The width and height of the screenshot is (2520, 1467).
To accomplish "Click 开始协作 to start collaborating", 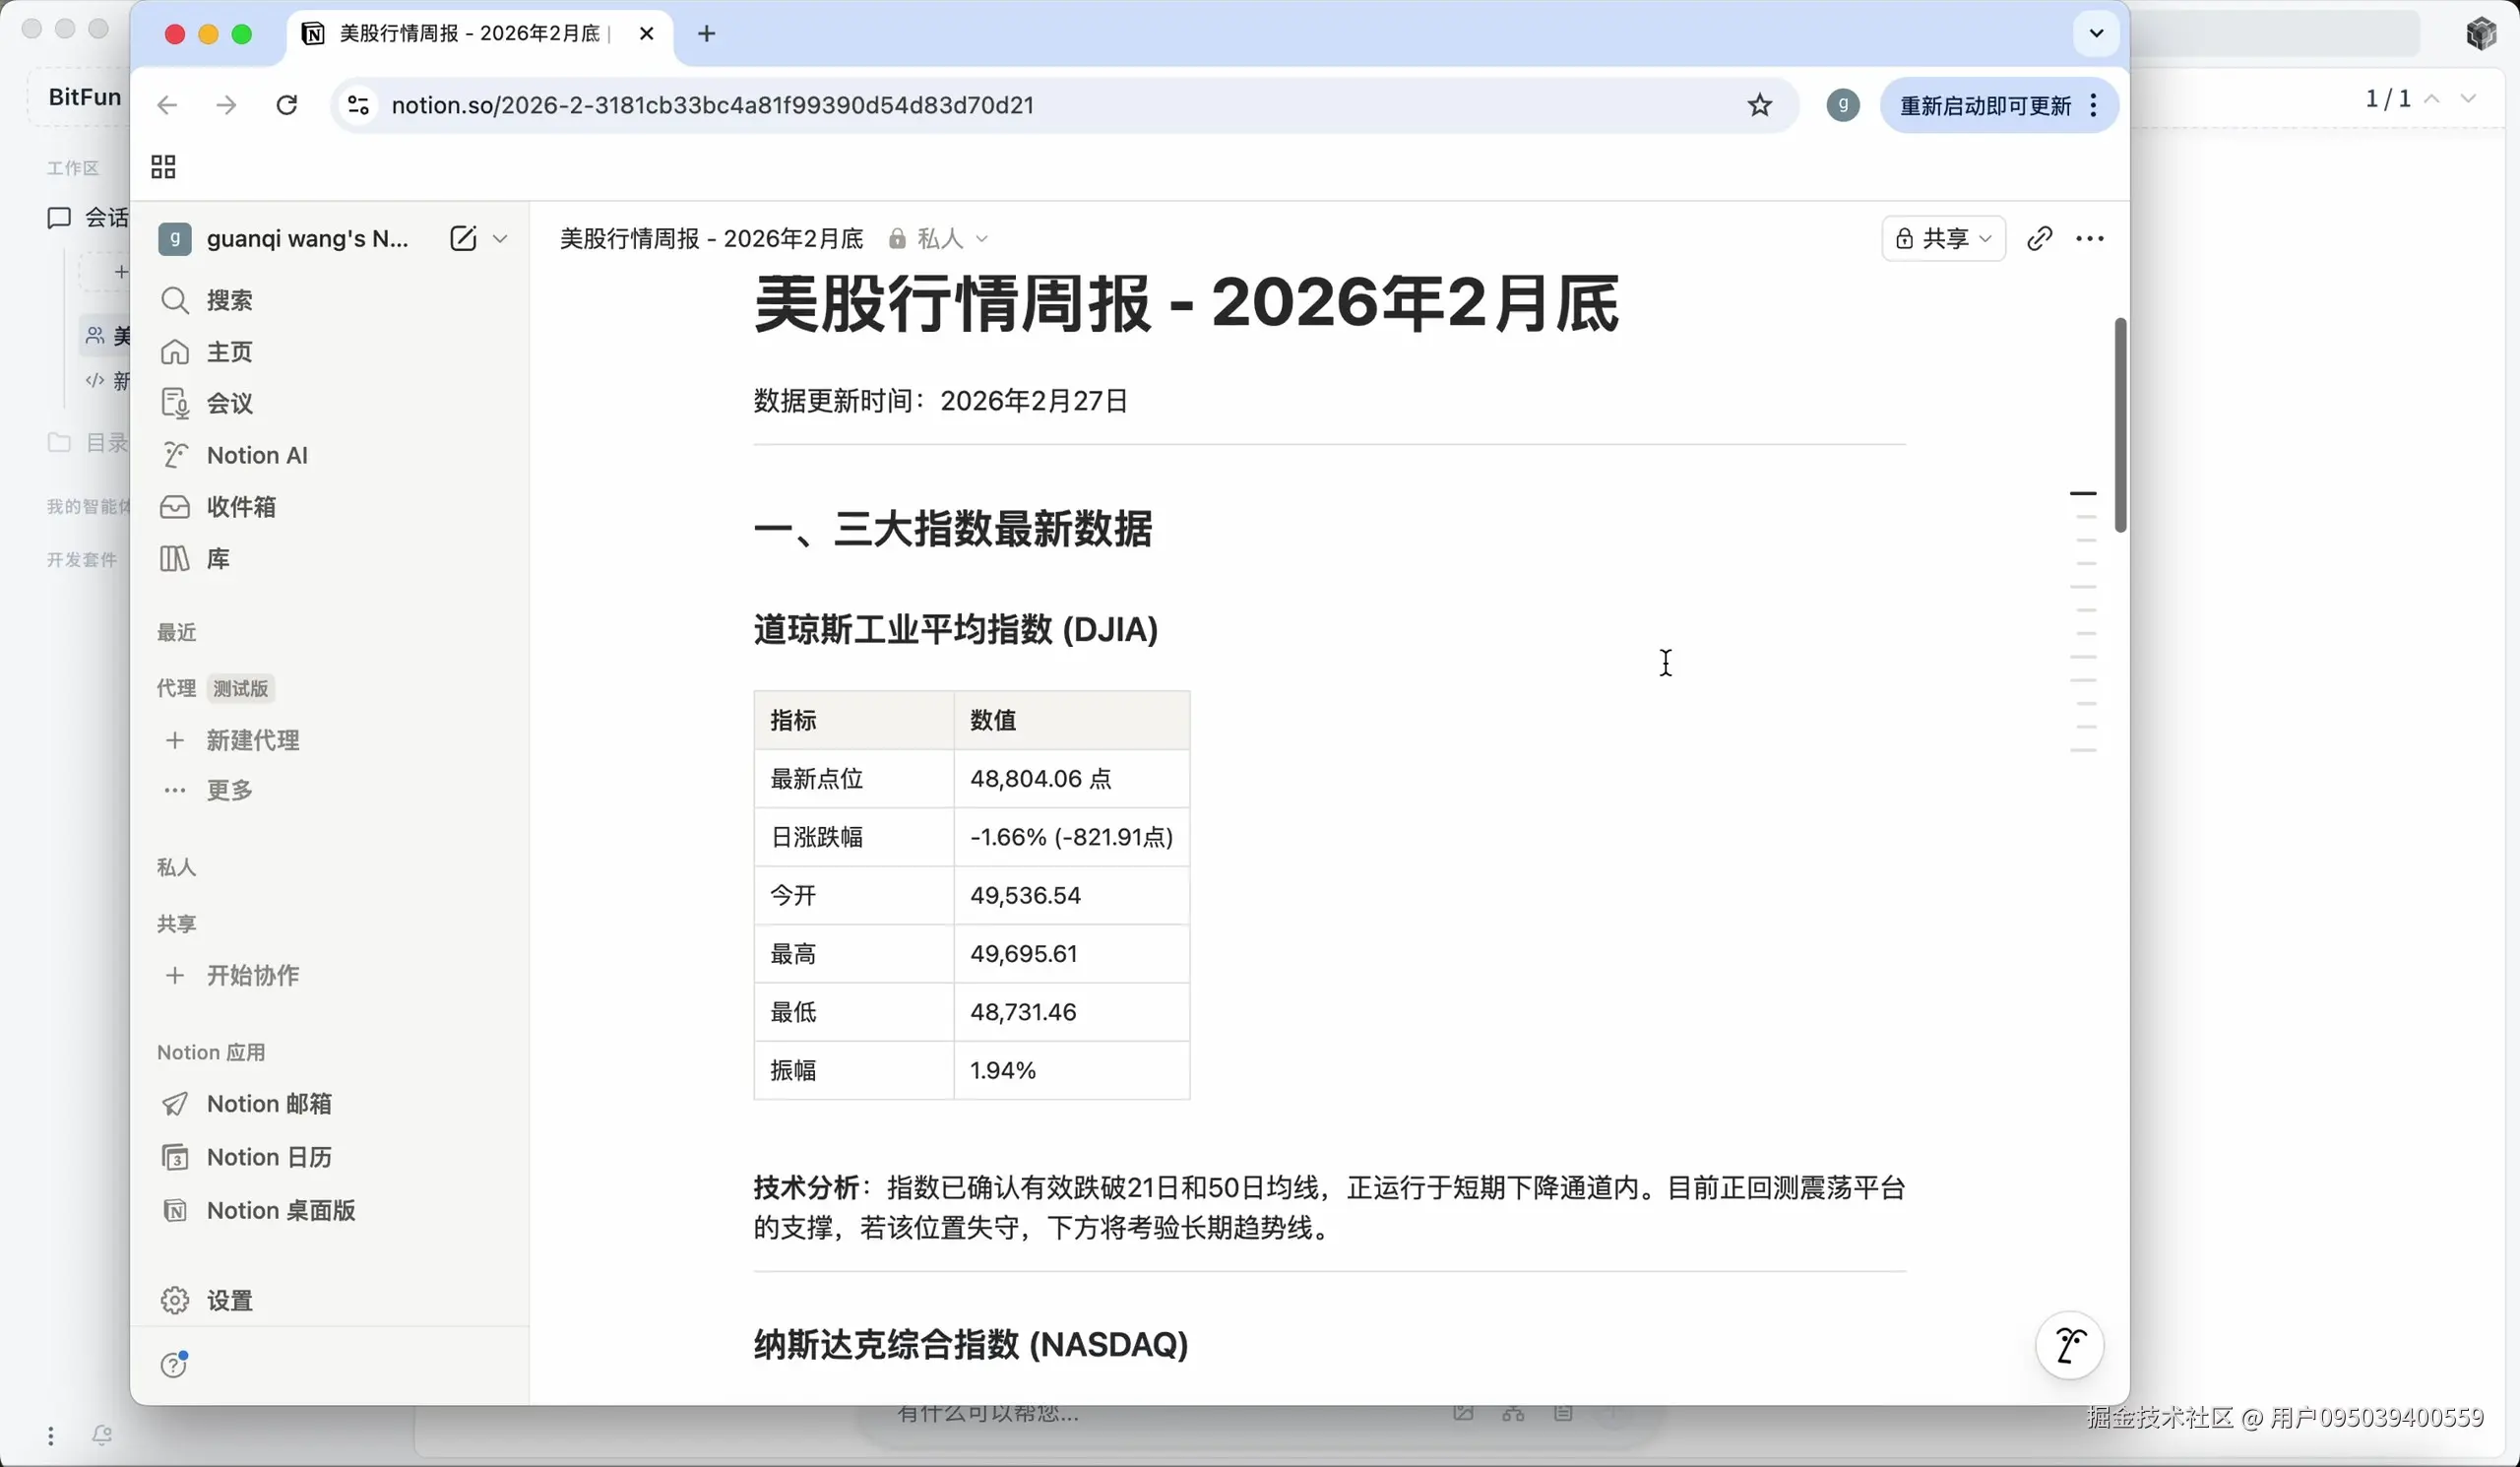I will (x=251, y=975).
